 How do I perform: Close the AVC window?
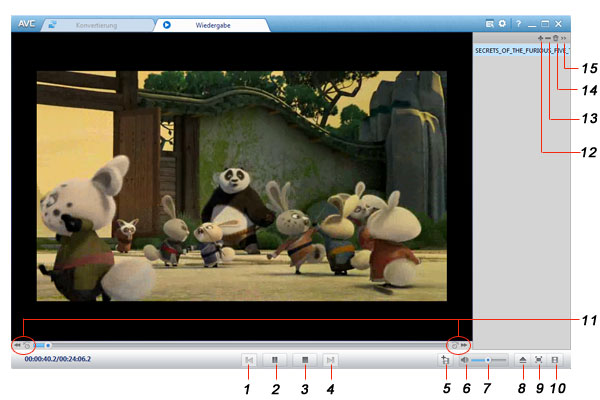coord(559,24)
